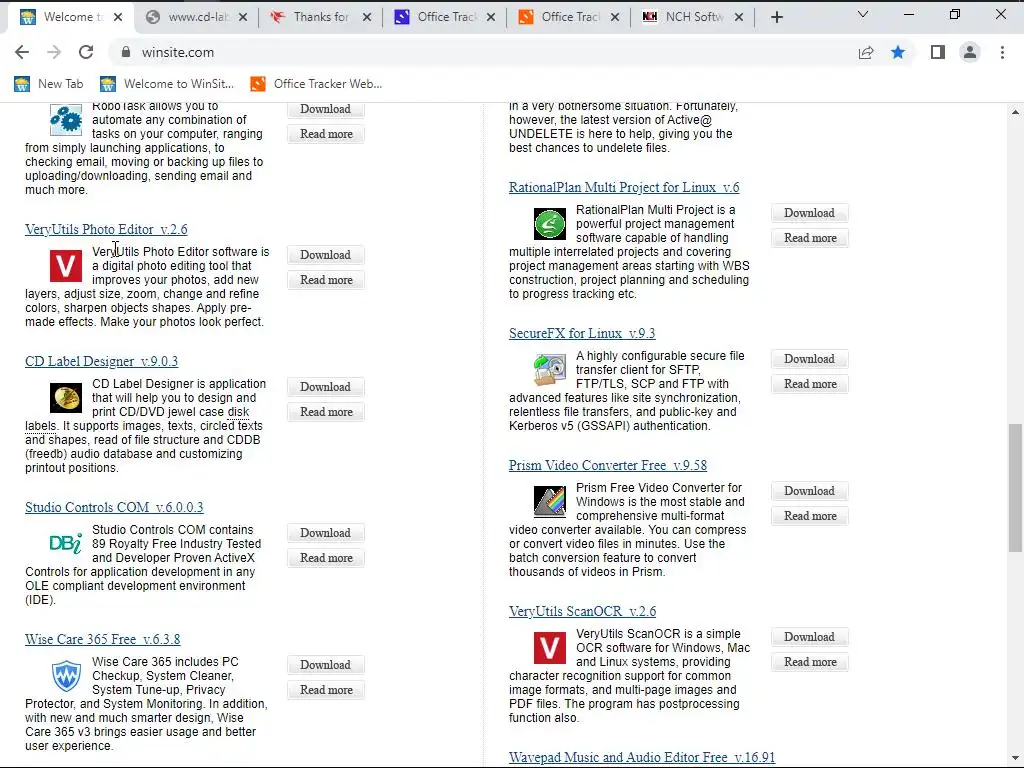Download Studio Controls COM
1024x768 pixels.
pyautogui.click(x=326, y=533)
